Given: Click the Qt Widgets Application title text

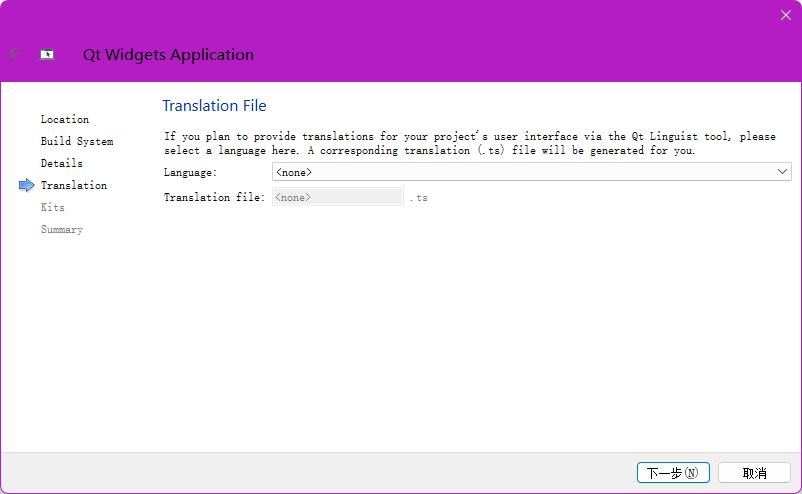Looking at the screenshot, I should tap(168, 55).
